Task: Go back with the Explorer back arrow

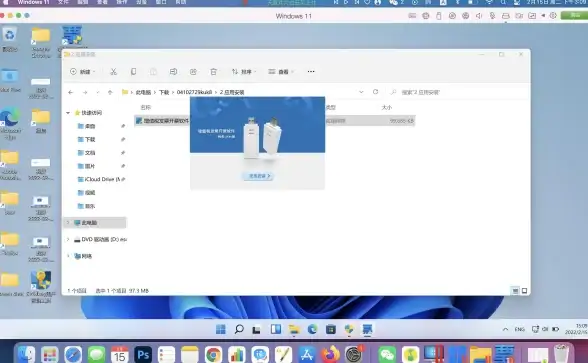Action: 70,92
